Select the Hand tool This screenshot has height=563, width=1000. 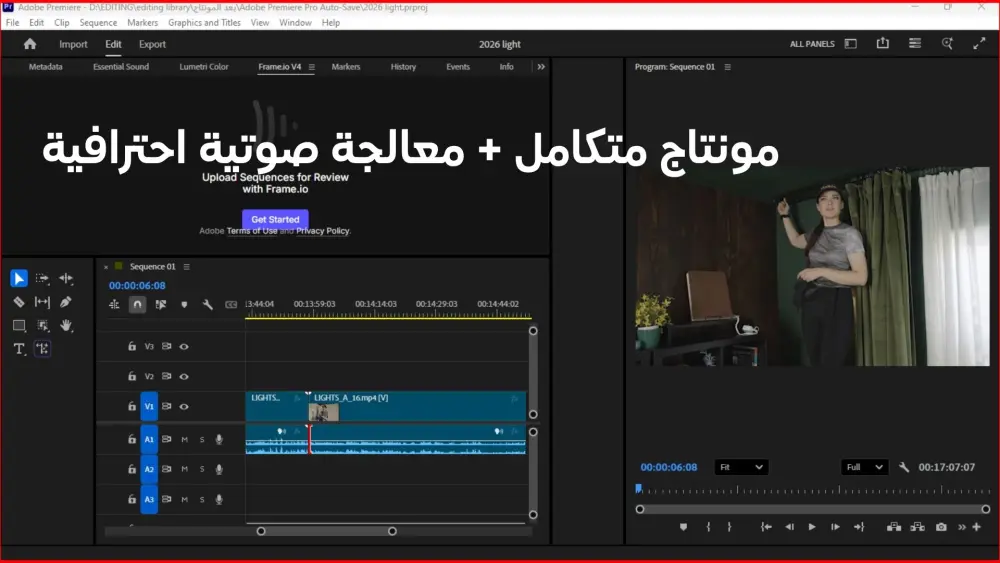pos(66,326)
